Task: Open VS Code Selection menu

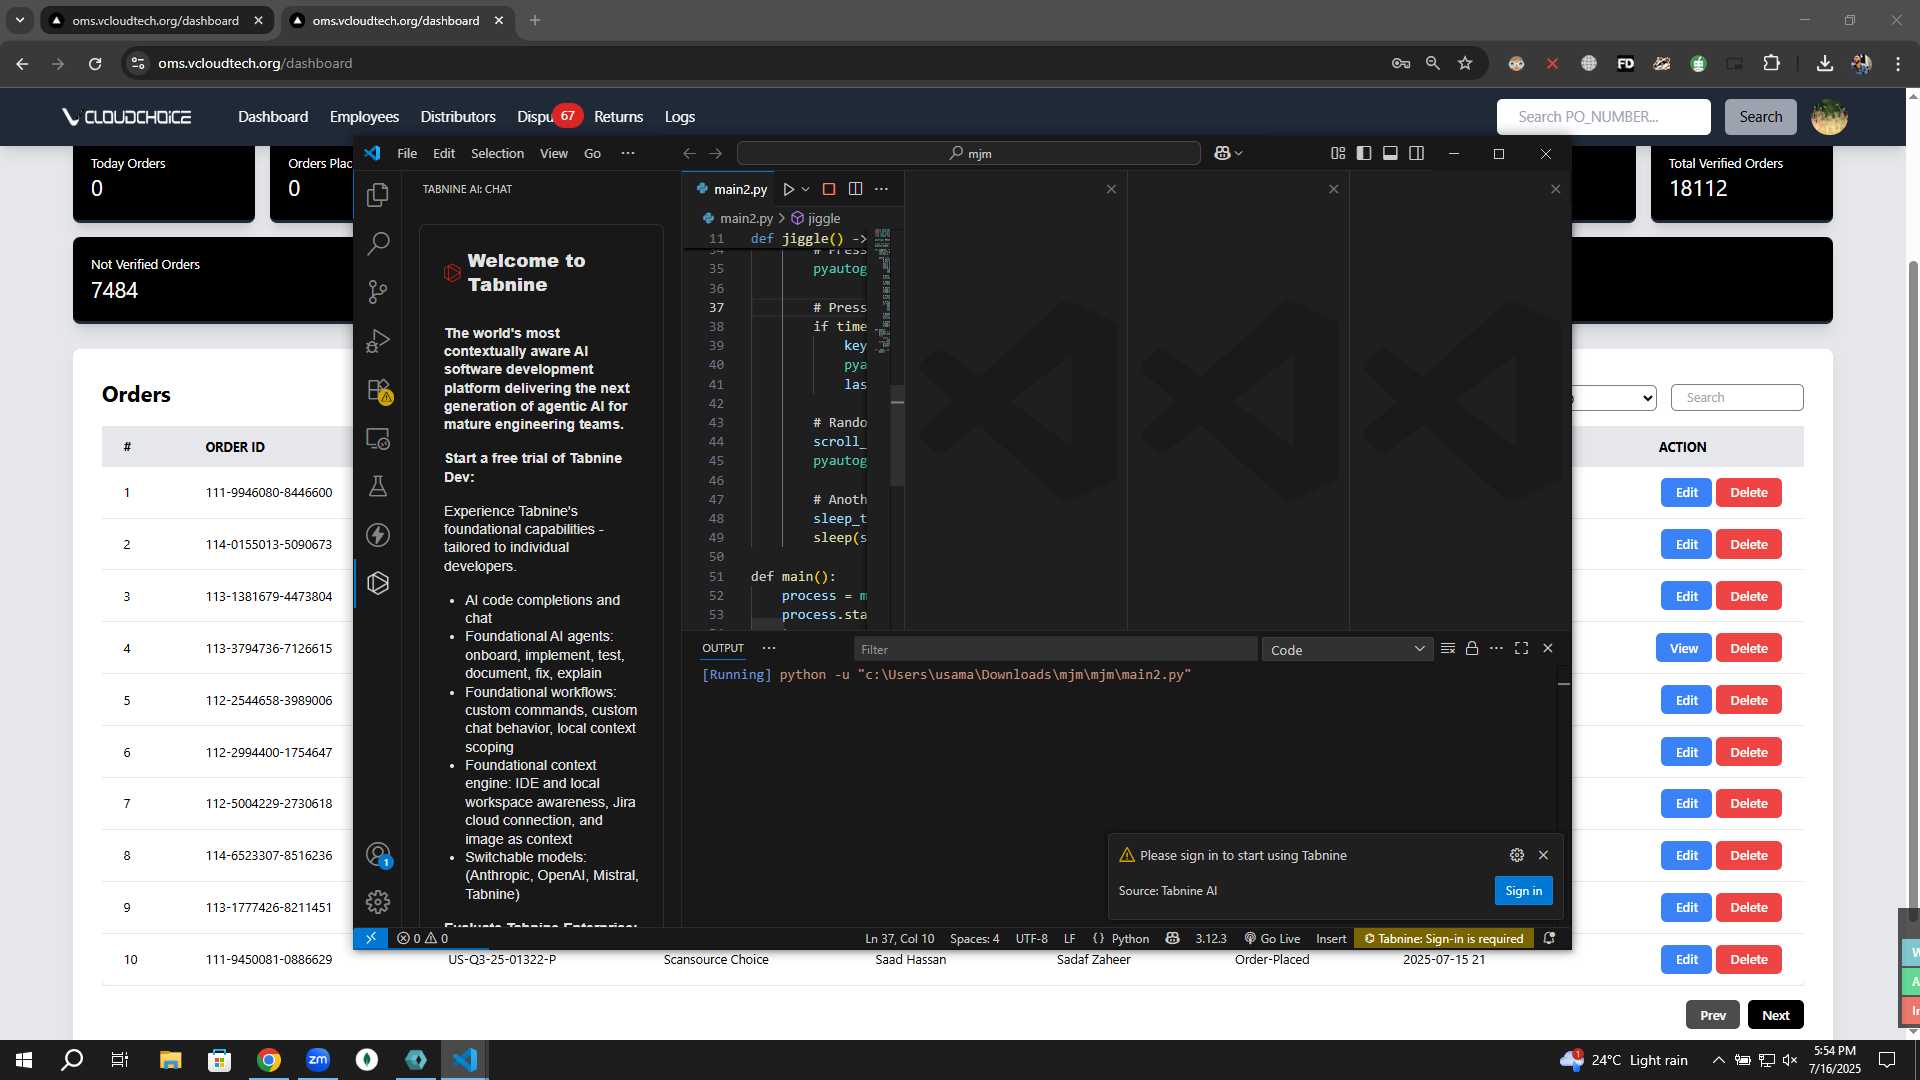Action: click(497, 153)
